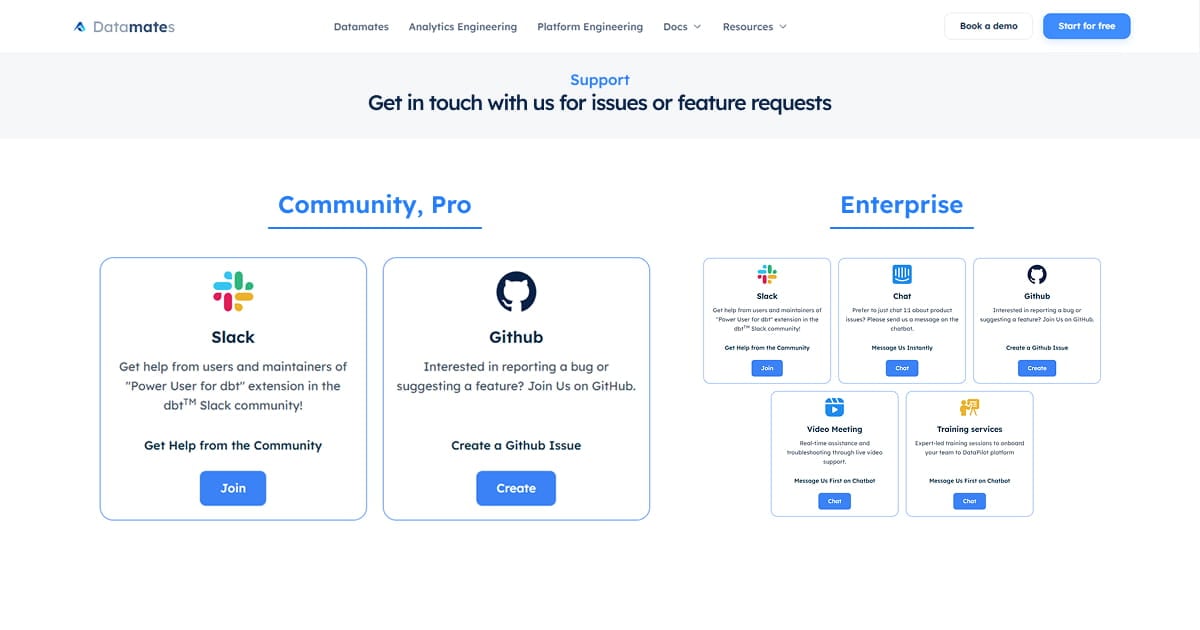Click the large 'Slack' card title
Image resolution: width=1200 pixels, height=630 pixels.
point(233,337)
